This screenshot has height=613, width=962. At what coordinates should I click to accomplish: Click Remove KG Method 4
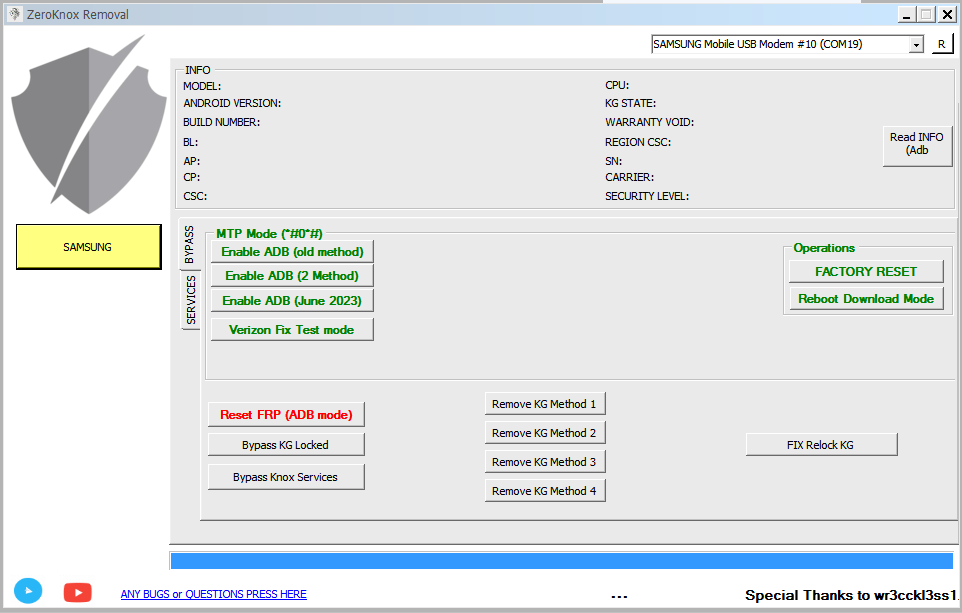(545, 491)
